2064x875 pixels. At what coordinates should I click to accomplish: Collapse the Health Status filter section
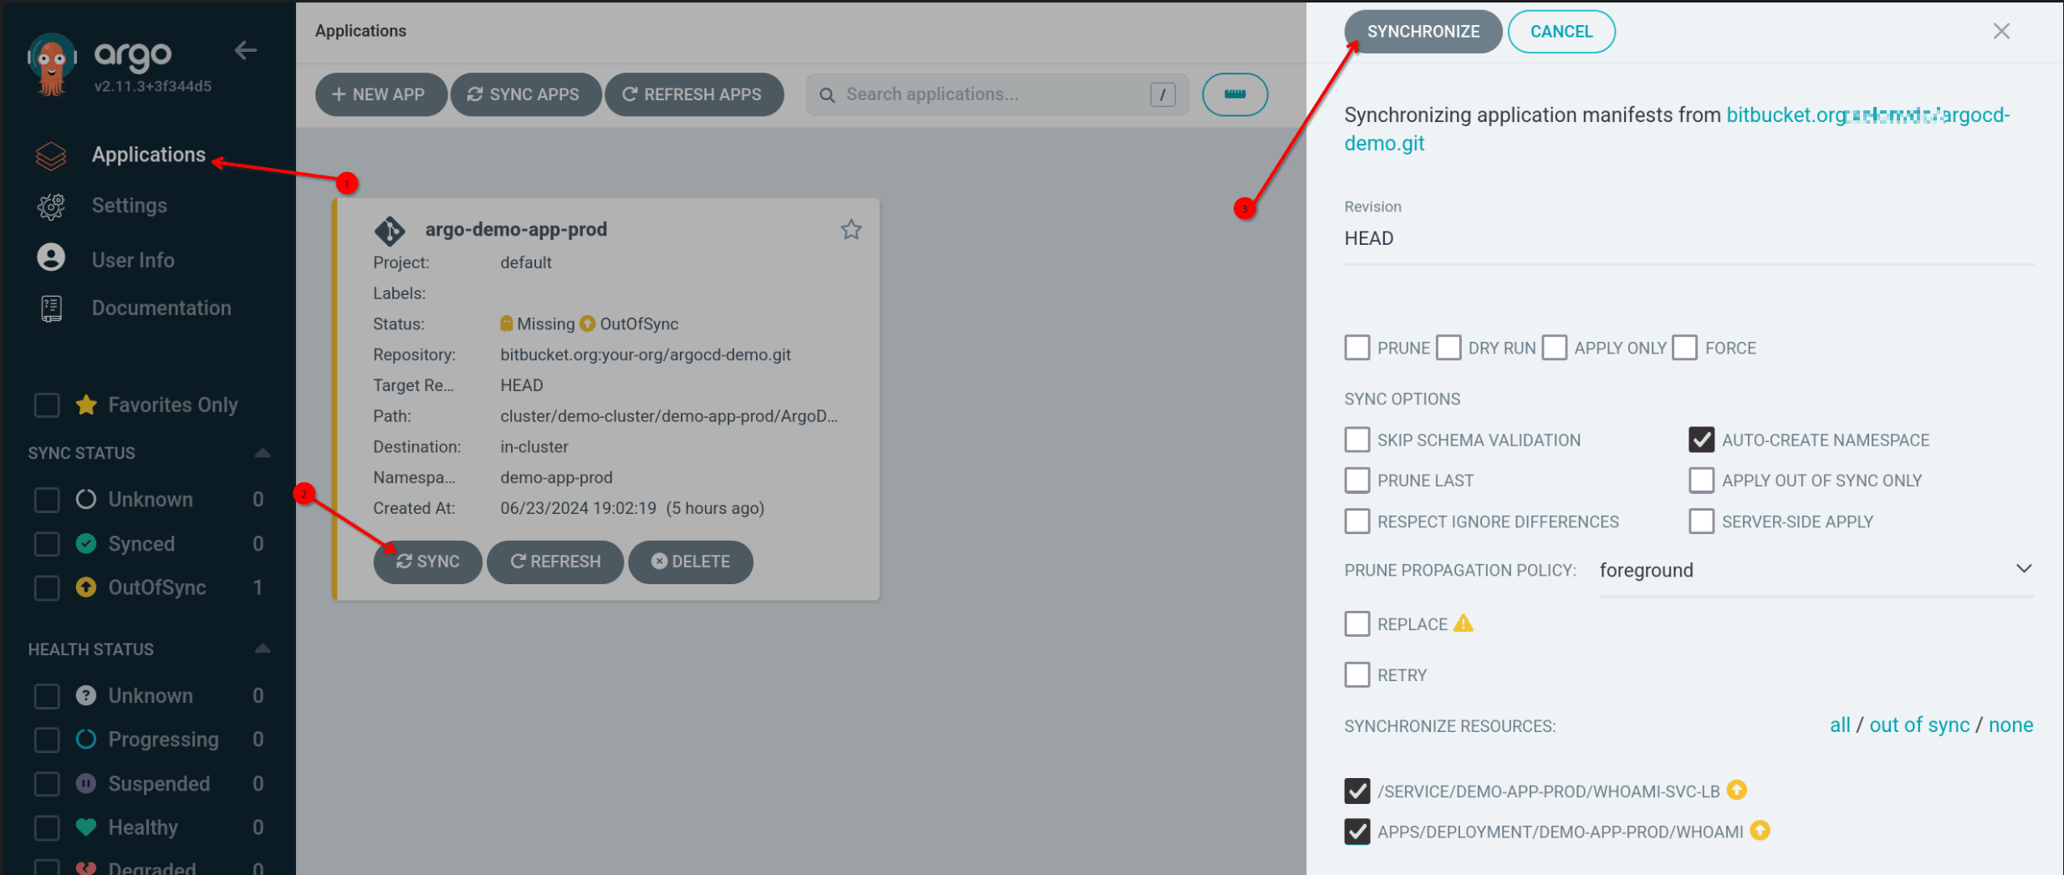point(262,649)
